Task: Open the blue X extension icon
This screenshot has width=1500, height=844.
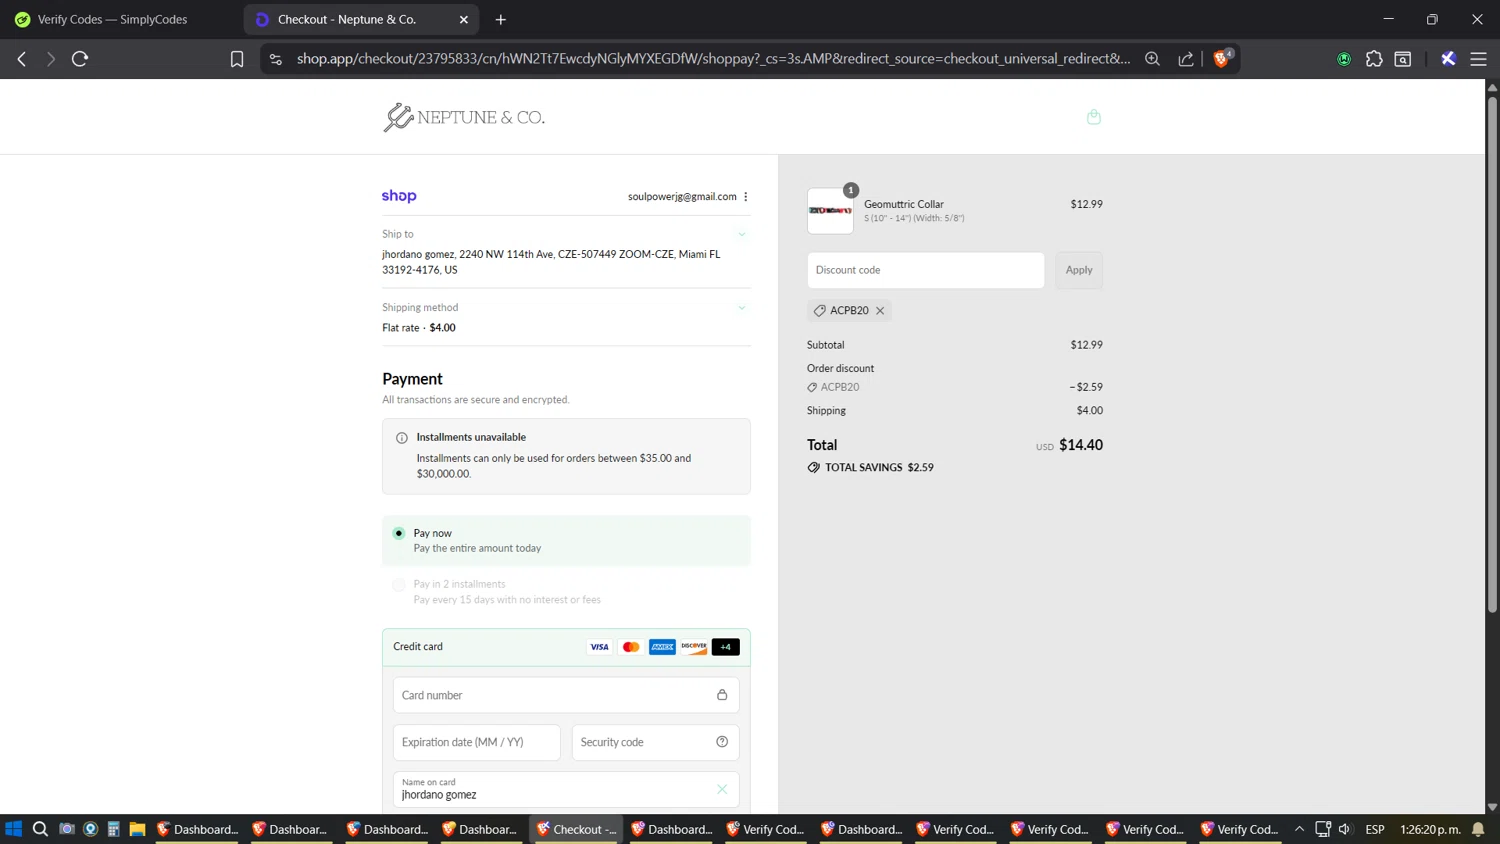Action: coord(1448,59)
